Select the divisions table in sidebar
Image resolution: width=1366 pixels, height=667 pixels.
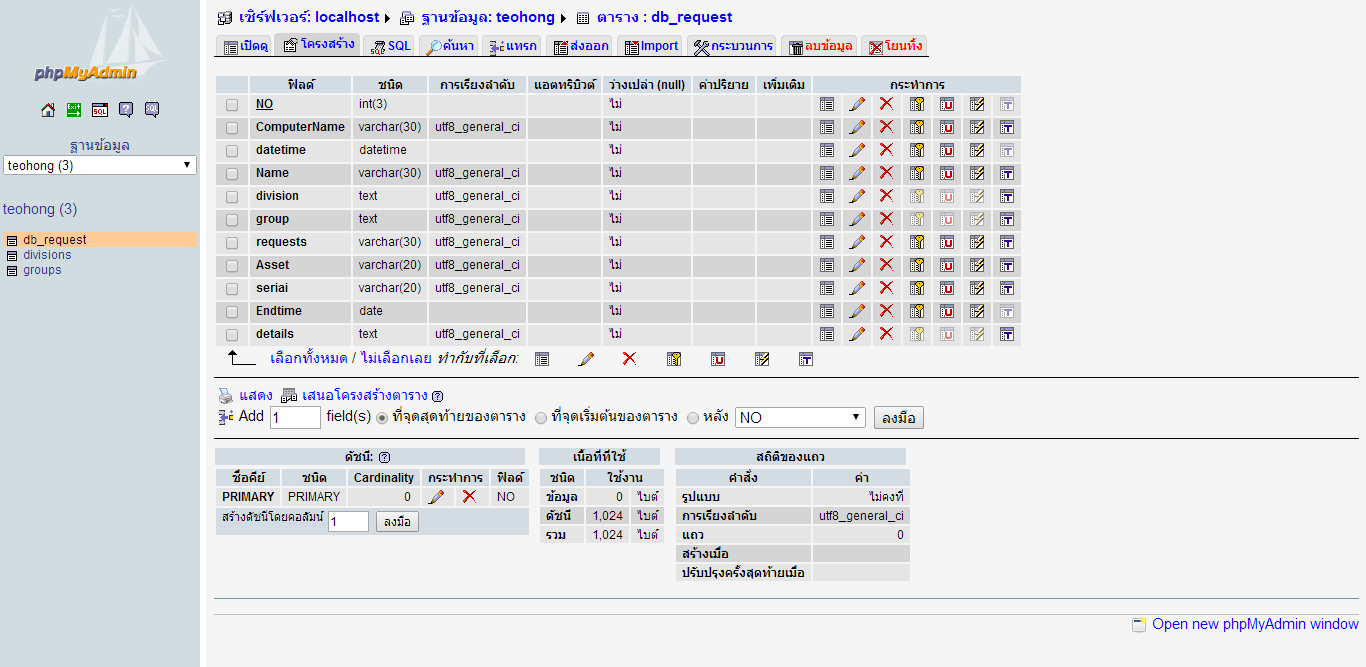coord(47,255)
